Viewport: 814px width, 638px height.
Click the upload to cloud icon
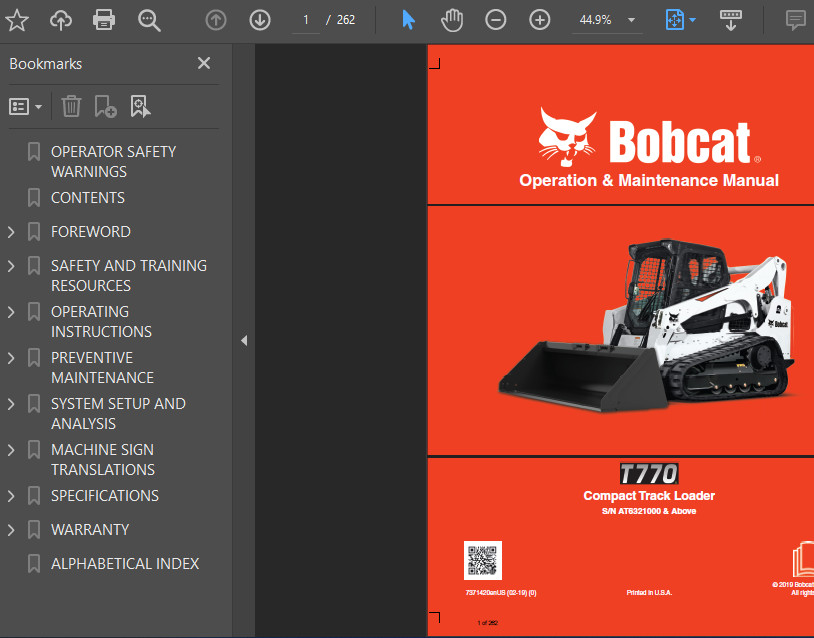click(61, 20)
